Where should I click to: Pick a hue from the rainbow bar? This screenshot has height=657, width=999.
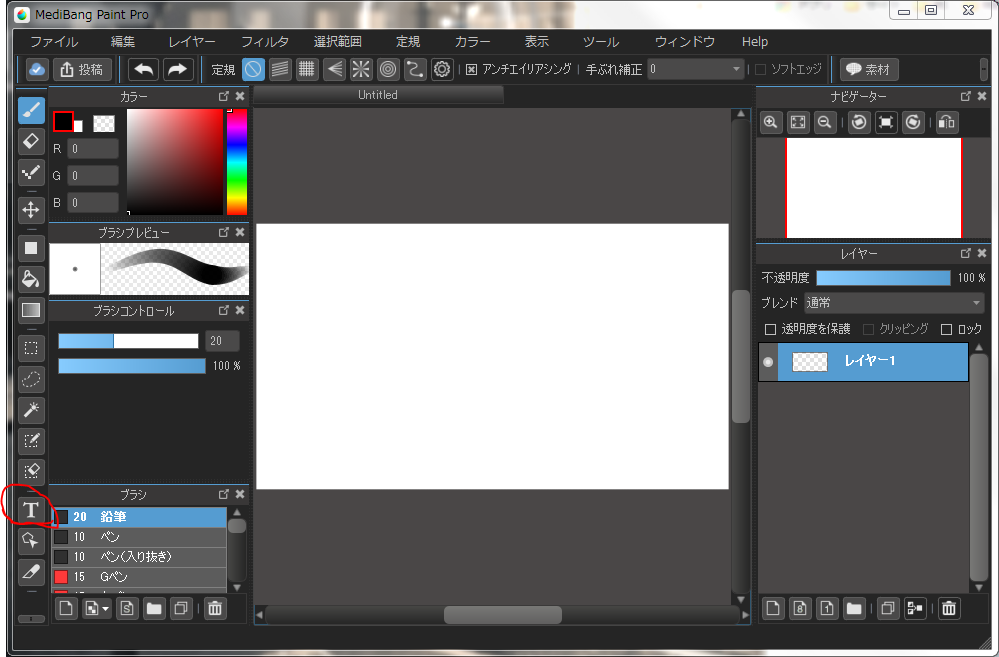tap(237, 162)
